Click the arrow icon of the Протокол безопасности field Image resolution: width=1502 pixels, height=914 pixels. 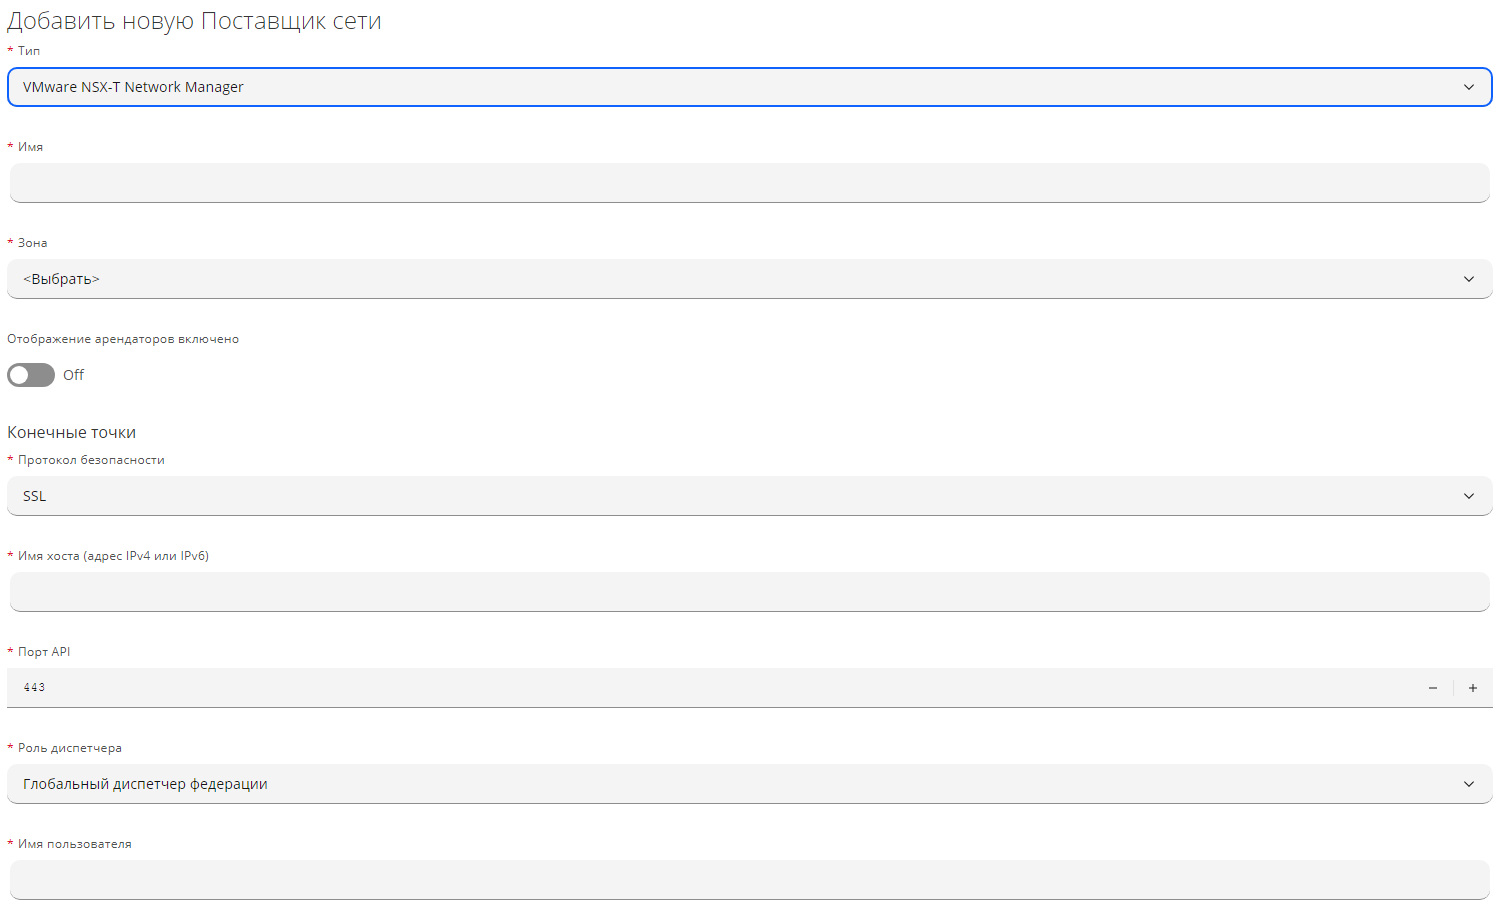[1468, 496]
